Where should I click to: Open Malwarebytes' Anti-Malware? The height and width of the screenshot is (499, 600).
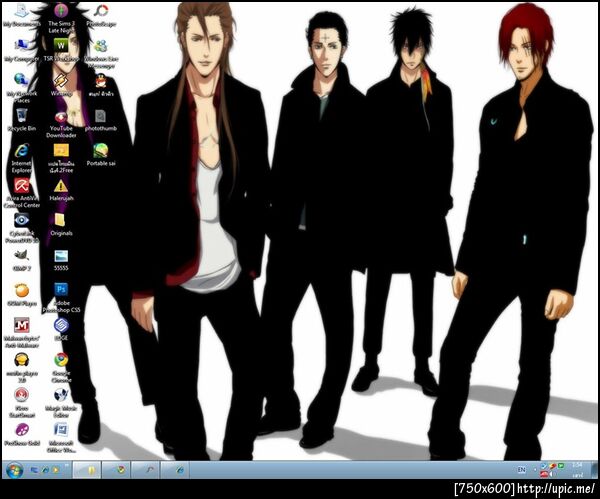click(22, 332)
